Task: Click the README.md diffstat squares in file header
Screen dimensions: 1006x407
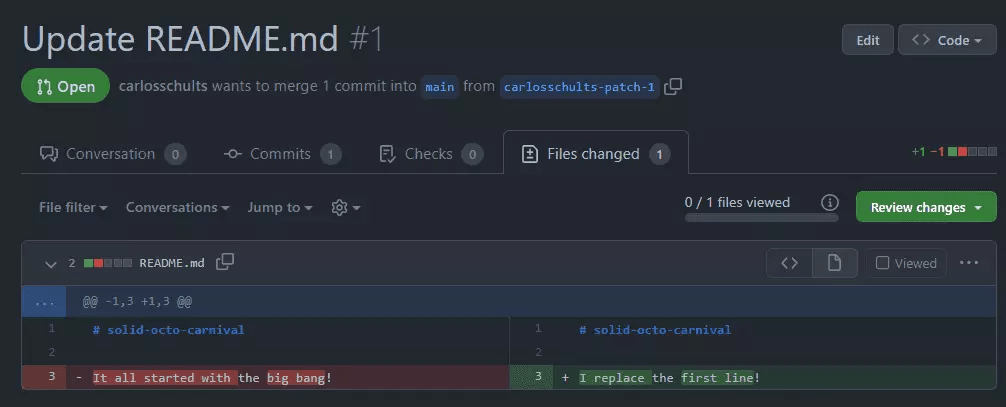Action: tap(108, 263)
